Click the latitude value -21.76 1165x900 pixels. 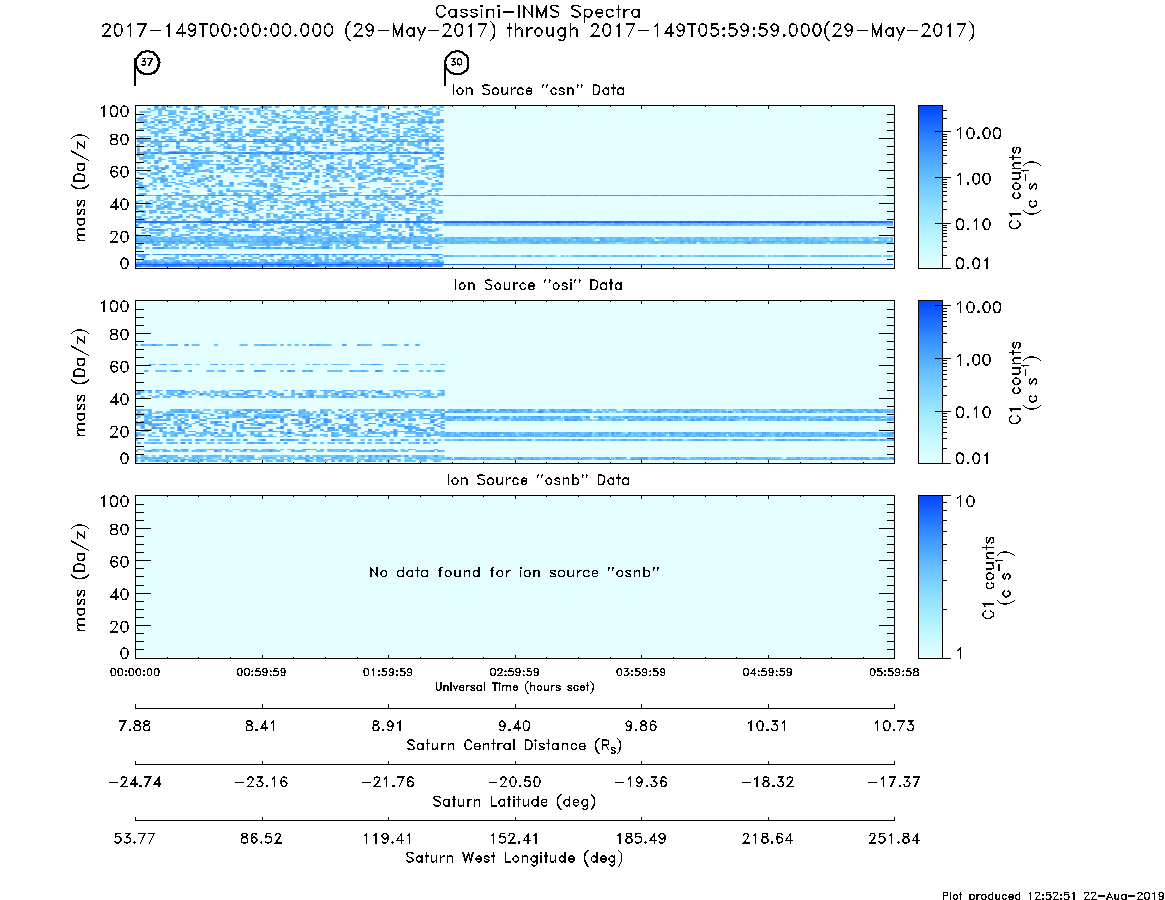[x=388, y=782]
